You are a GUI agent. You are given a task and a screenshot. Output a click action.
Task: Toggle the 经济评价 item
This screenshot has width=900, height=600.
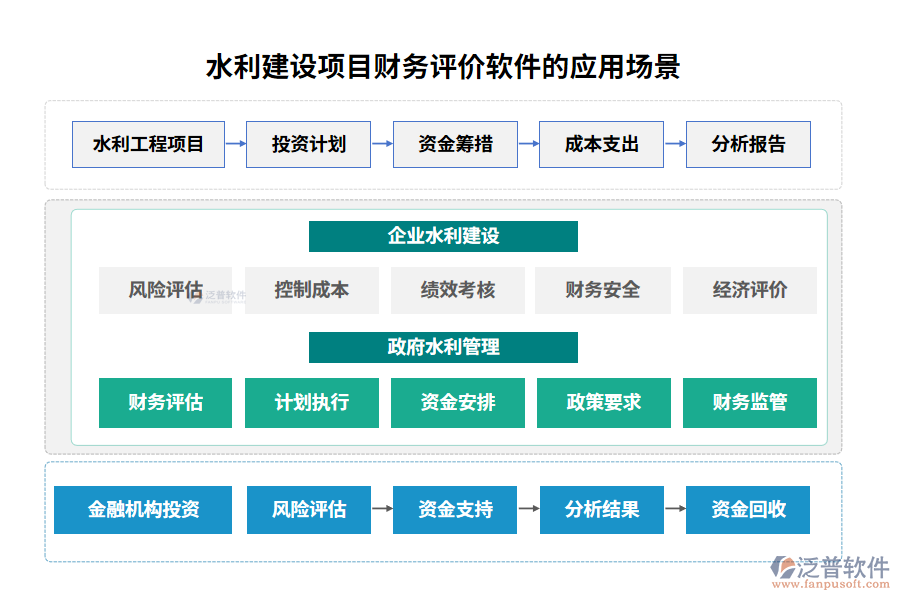pyautogui.click(x=750, y=290)
